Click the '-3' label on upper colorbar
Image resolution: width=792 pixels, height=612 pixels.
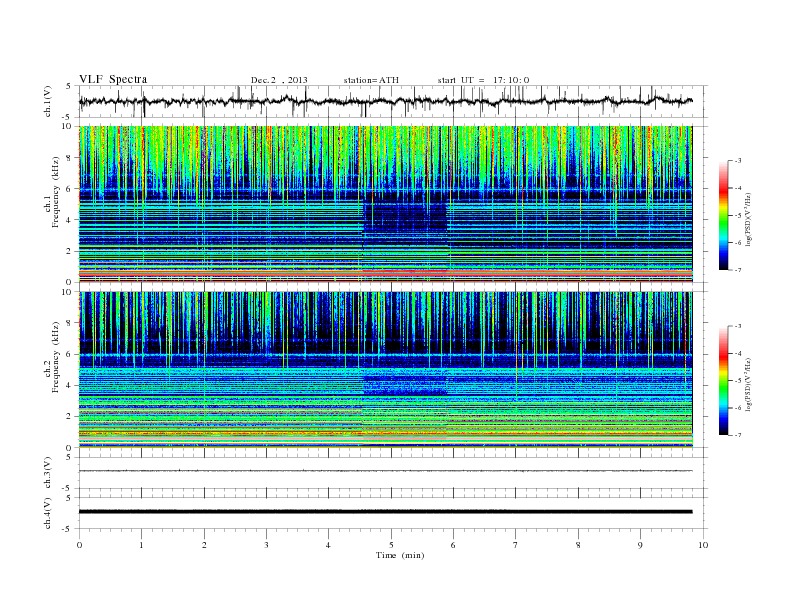[738, 161]
